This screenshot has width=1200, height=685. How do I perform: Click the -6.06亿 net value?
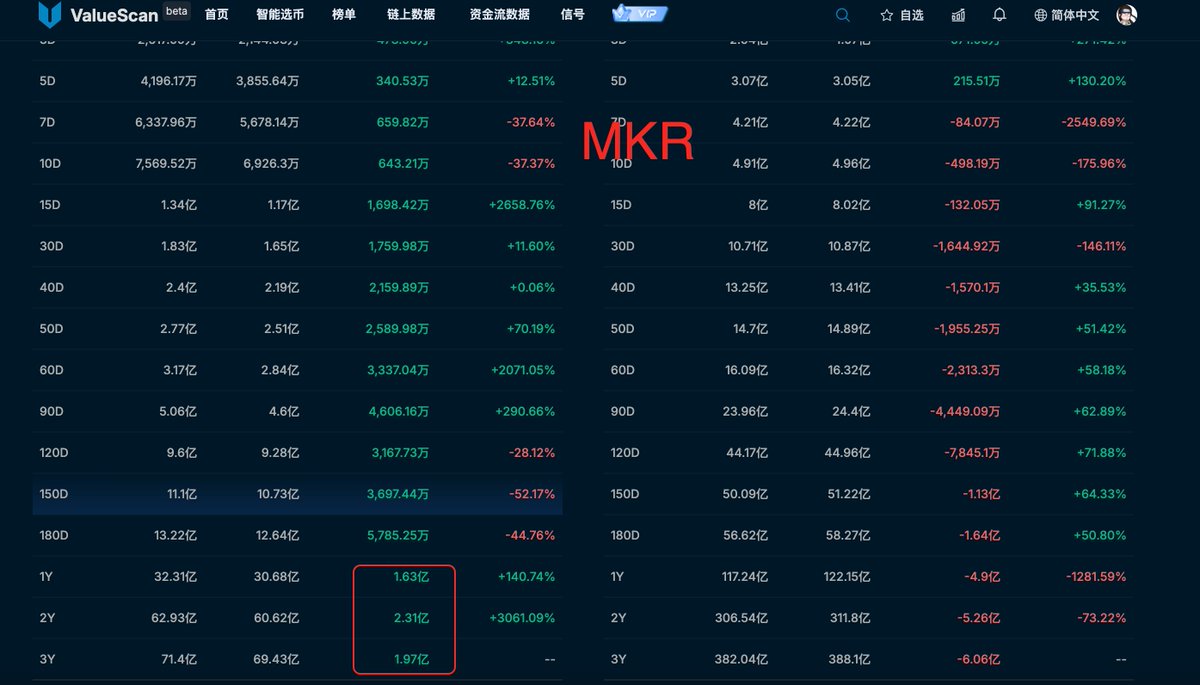pyautogui.click(x=980, y=659)
